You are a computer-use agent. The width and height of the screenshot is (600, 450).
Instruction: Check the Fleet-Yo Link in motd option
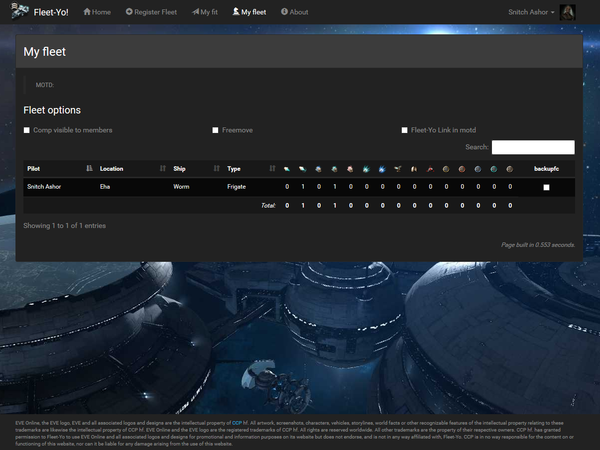click(404, 130)
